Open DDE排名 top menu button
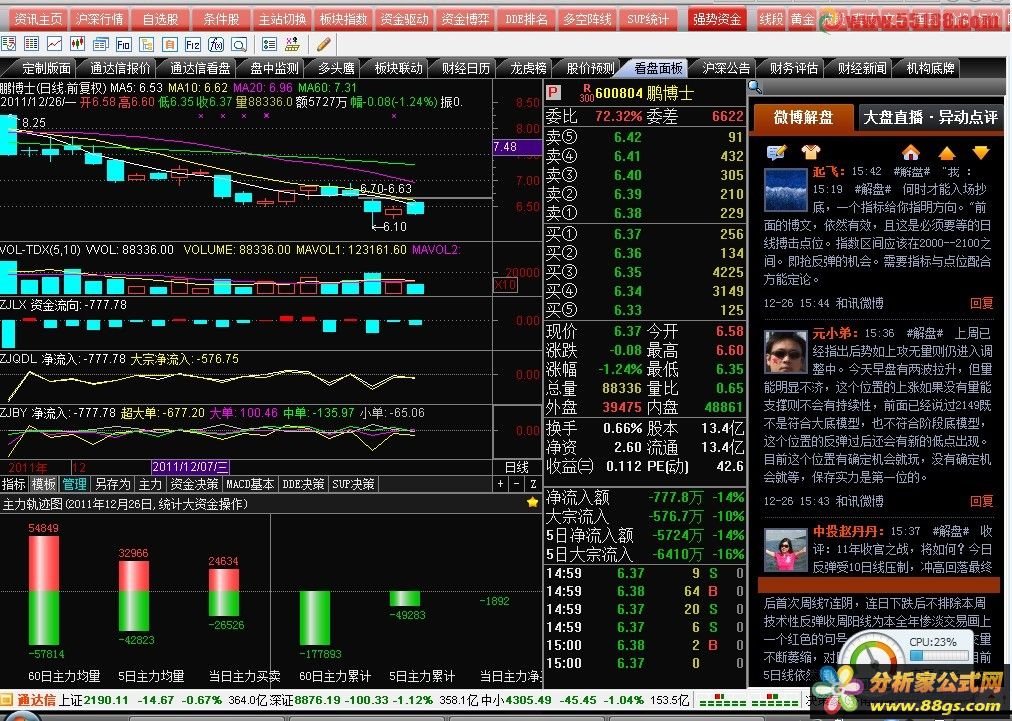The image size is (1012, 721). (526, 19)
